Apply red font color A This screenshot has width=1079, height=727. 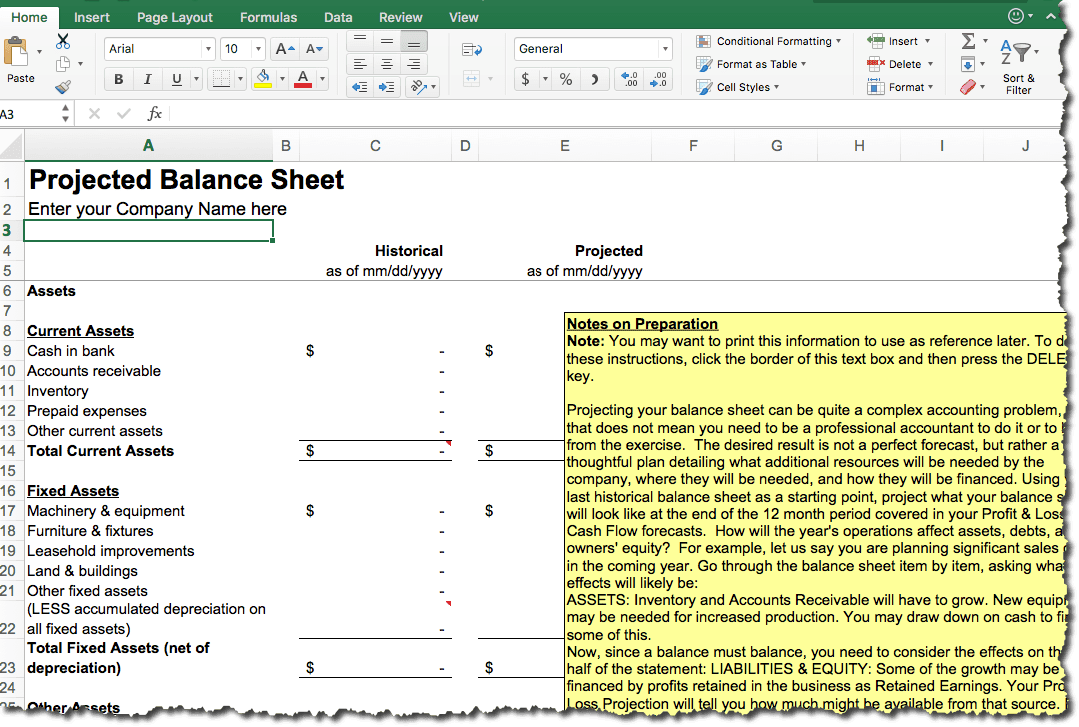pyautogui.click(x=303, y=79)
